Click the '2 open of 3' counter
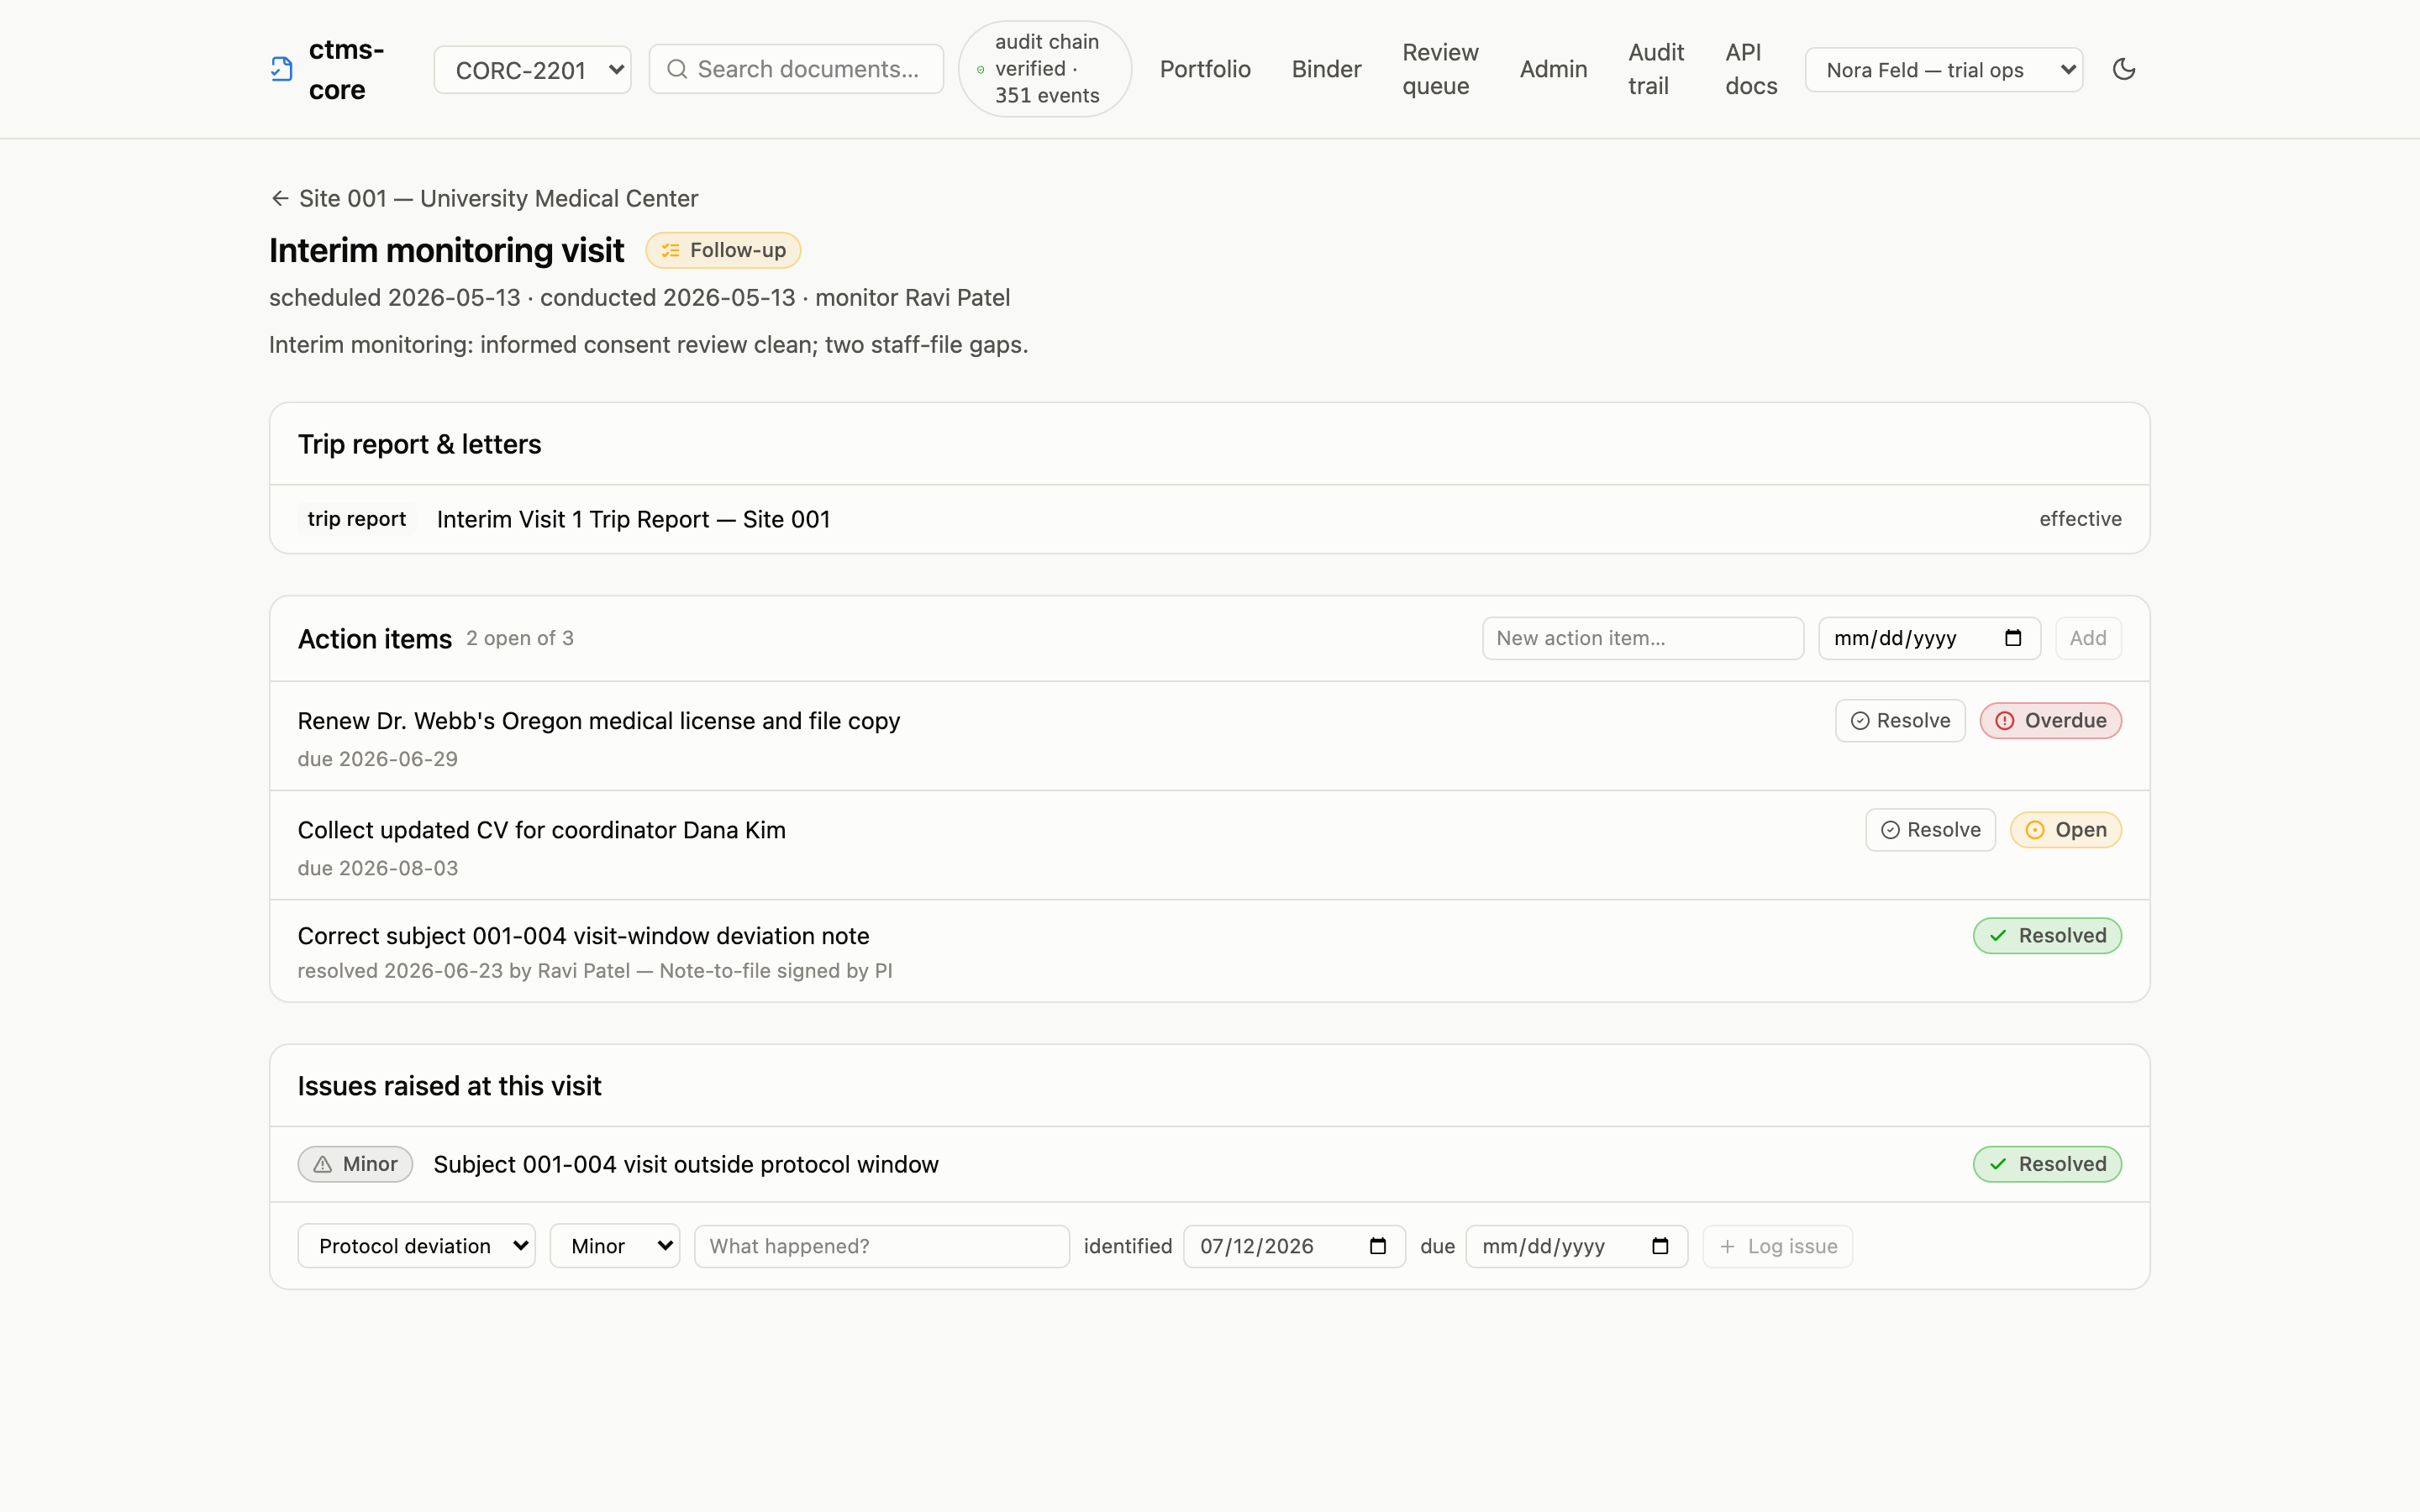 (520, 638)
